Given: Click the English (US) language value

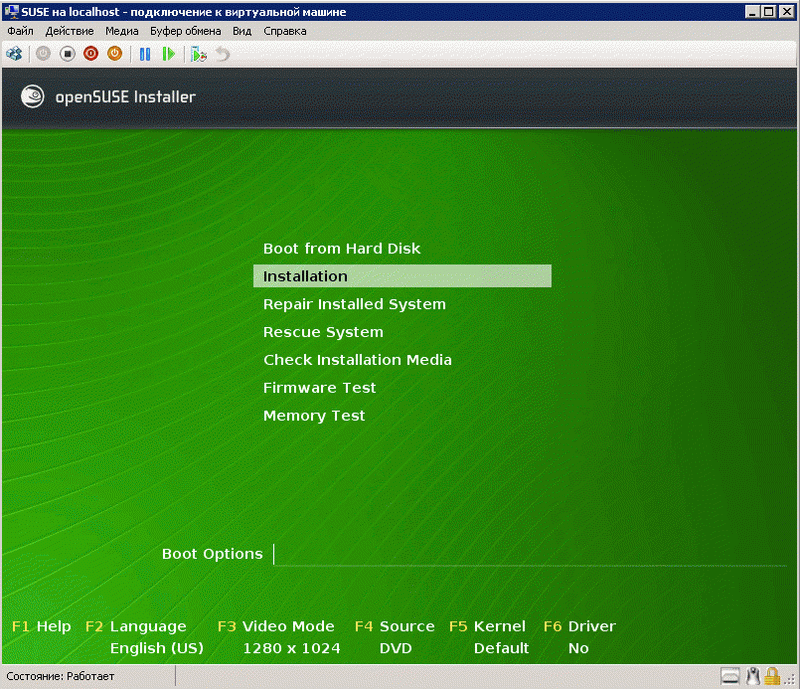Looking at the screenshot, I should pyautogui.click(x=157, y=648).
